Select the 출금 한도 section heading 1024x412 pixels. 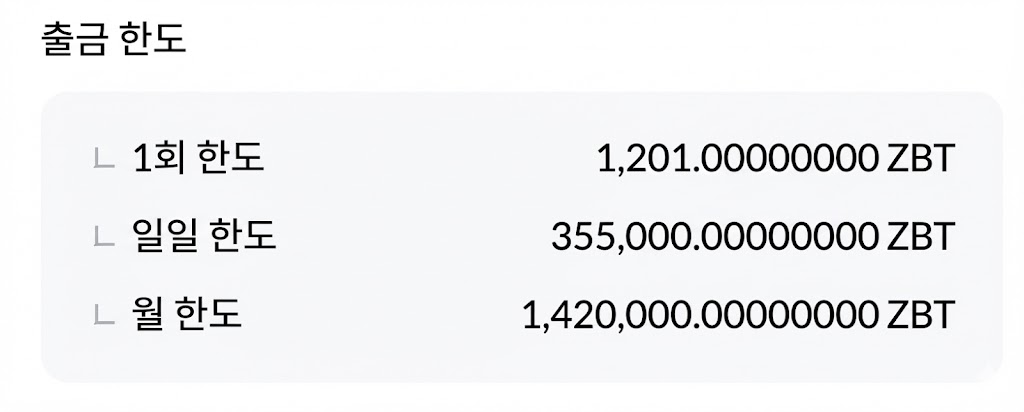pyautogui.click(x=113, y=39)
